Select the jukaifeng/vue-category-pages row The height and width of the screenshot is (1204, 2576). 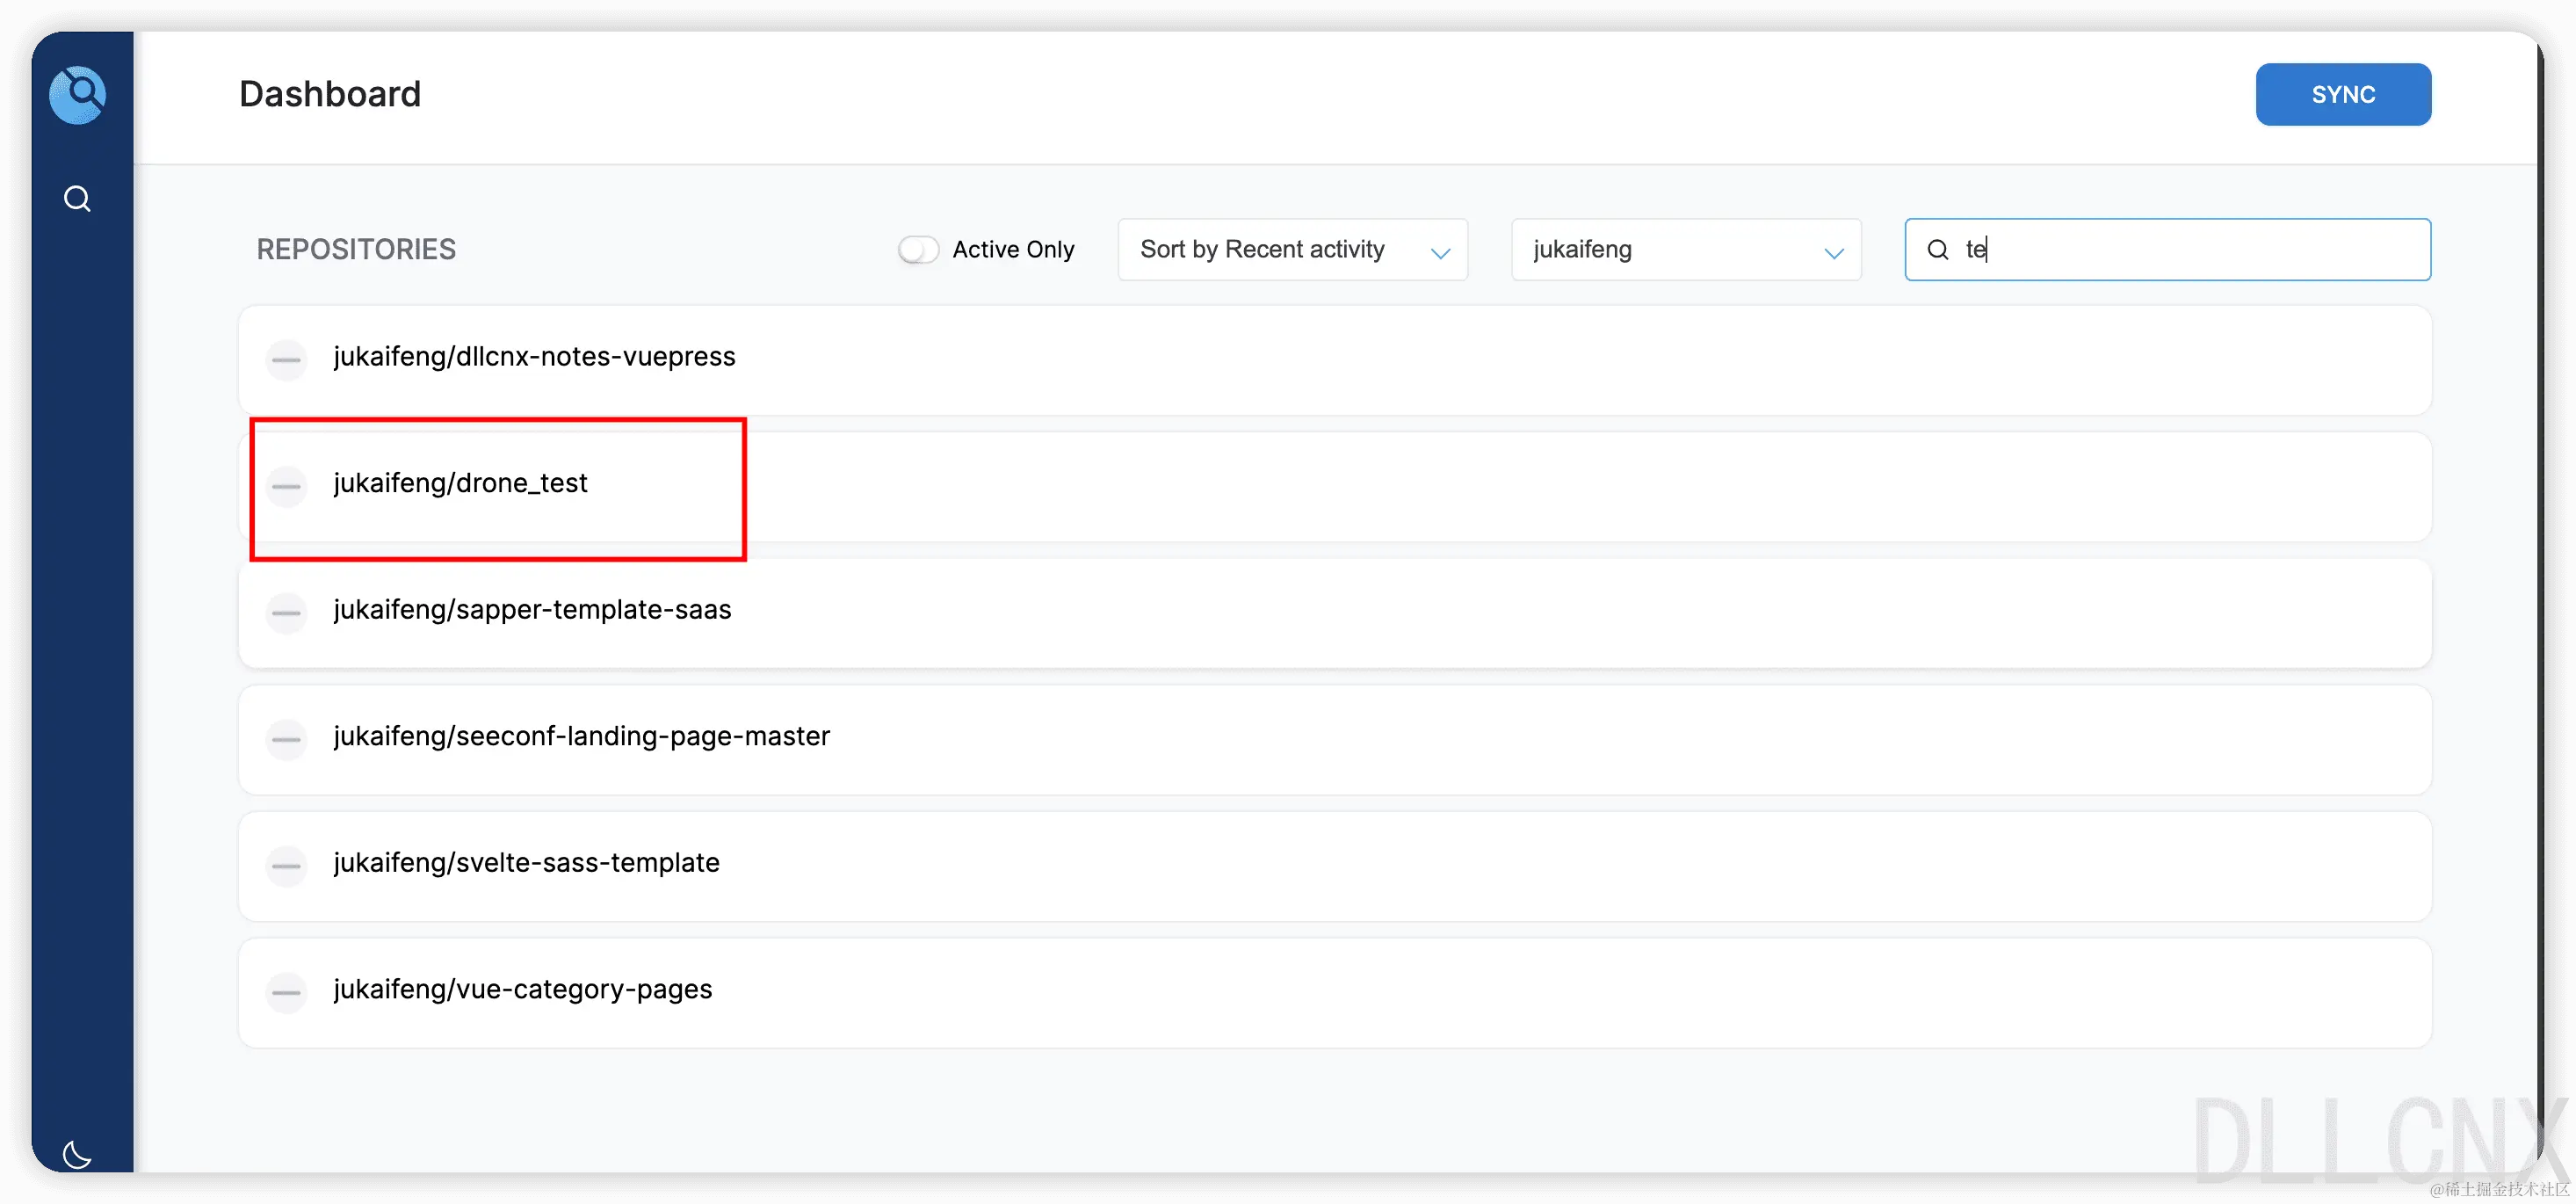[x=522, y=989]
